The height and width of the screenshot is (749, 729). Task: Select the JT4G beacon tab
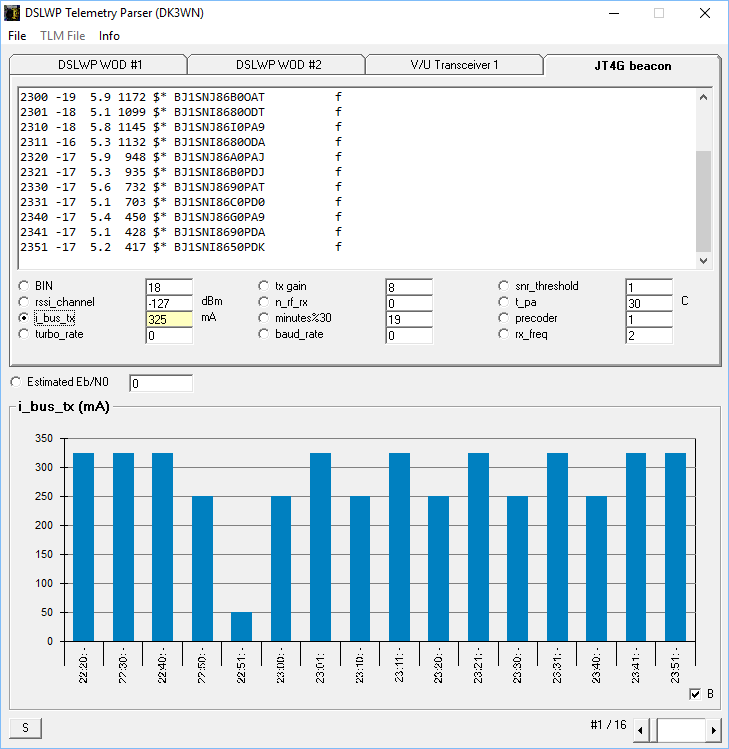633,65
